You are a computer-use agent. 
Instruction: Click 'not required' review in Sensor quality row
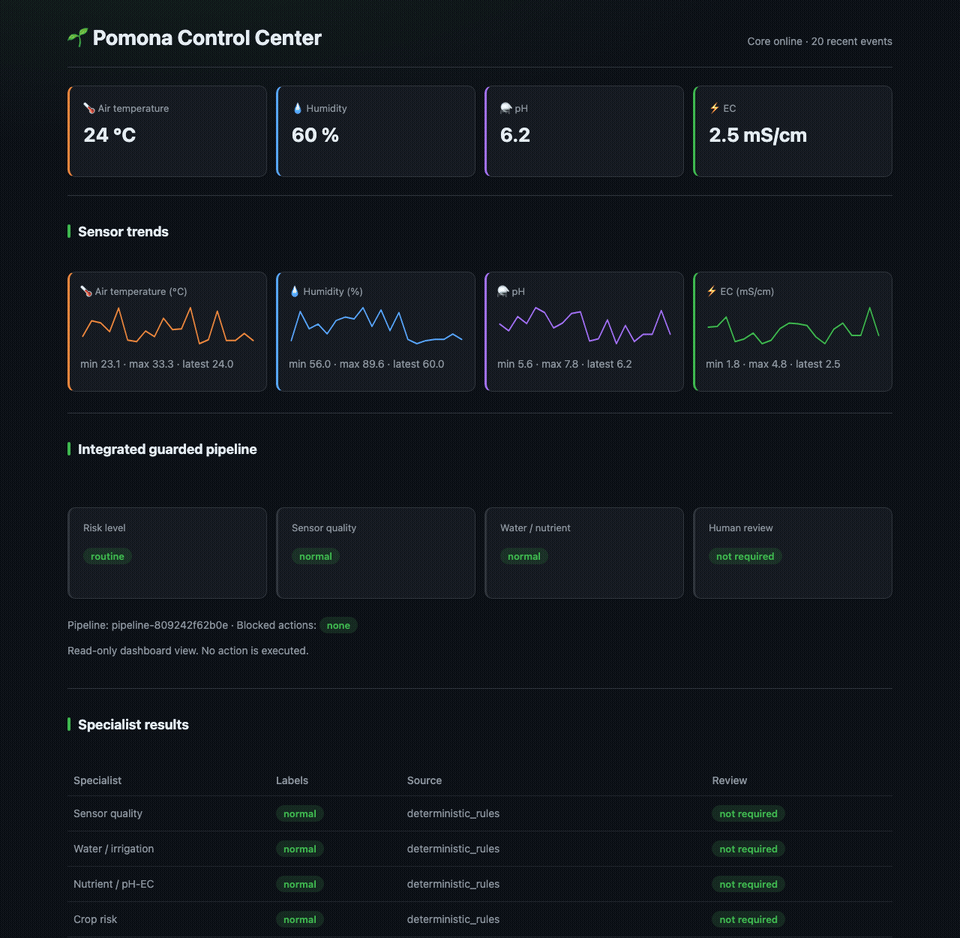click(x=748, y=814)
